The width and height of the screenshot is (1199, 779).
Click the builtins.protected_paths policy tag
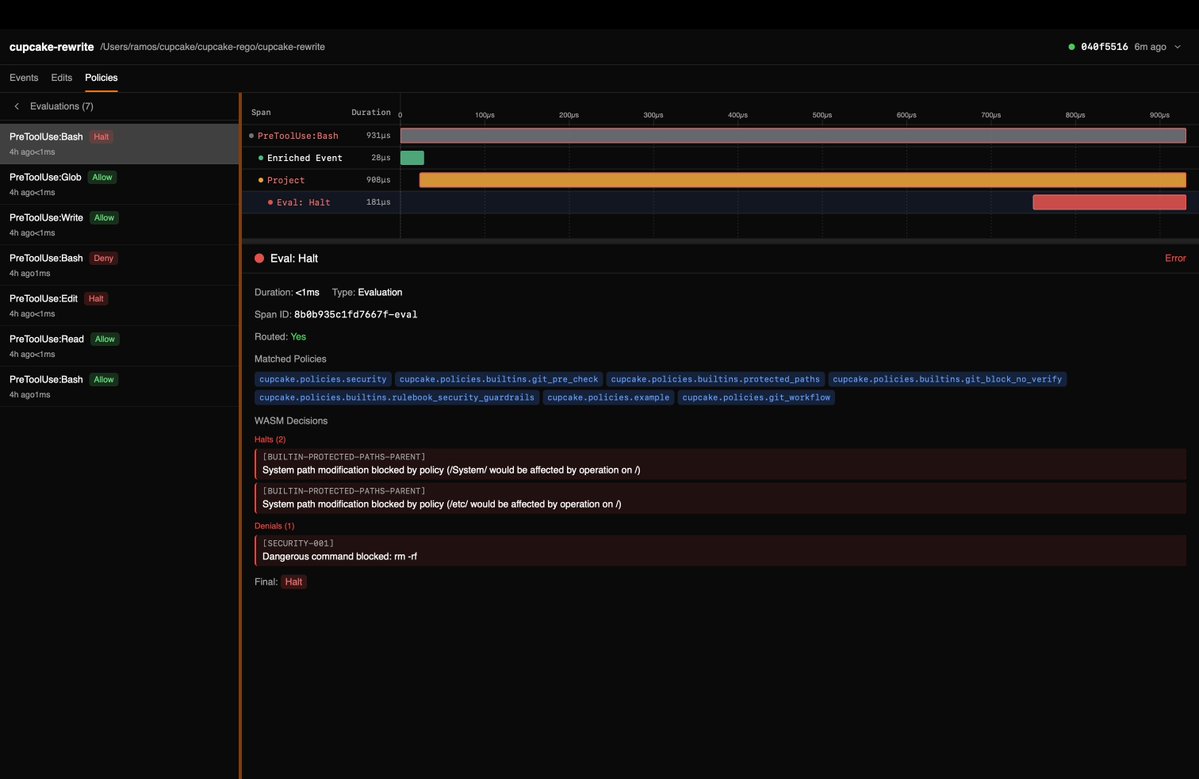715,379
